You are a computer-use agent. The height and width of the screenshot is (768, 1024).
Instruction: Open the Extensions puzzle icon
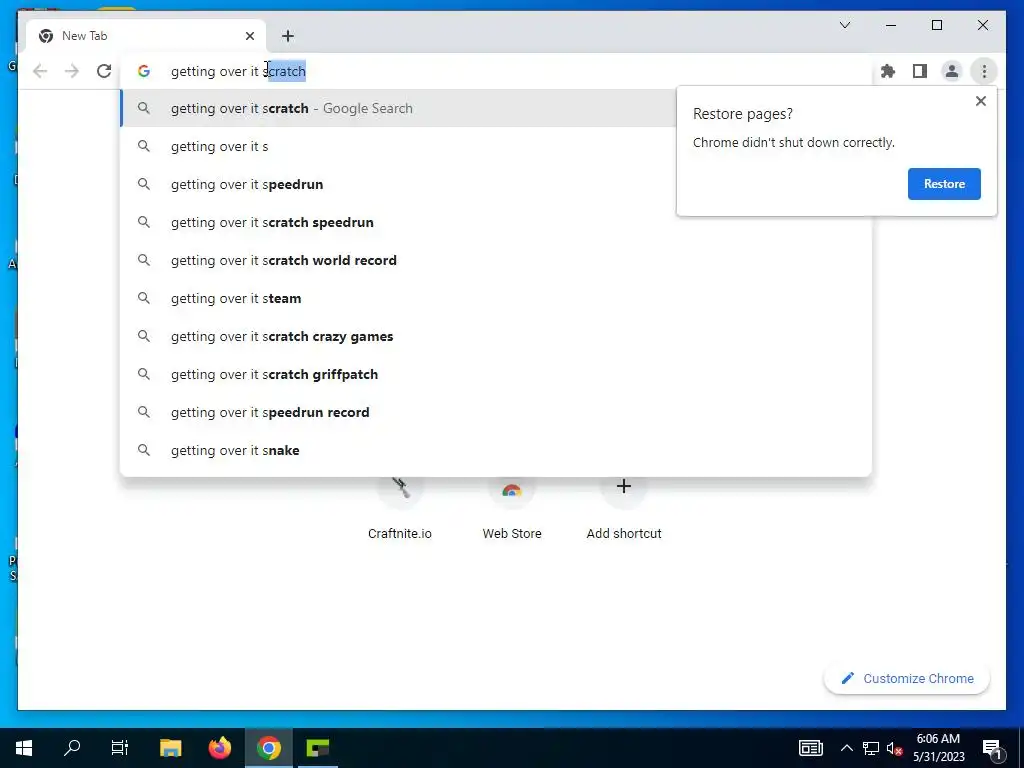tap(888, 71)
